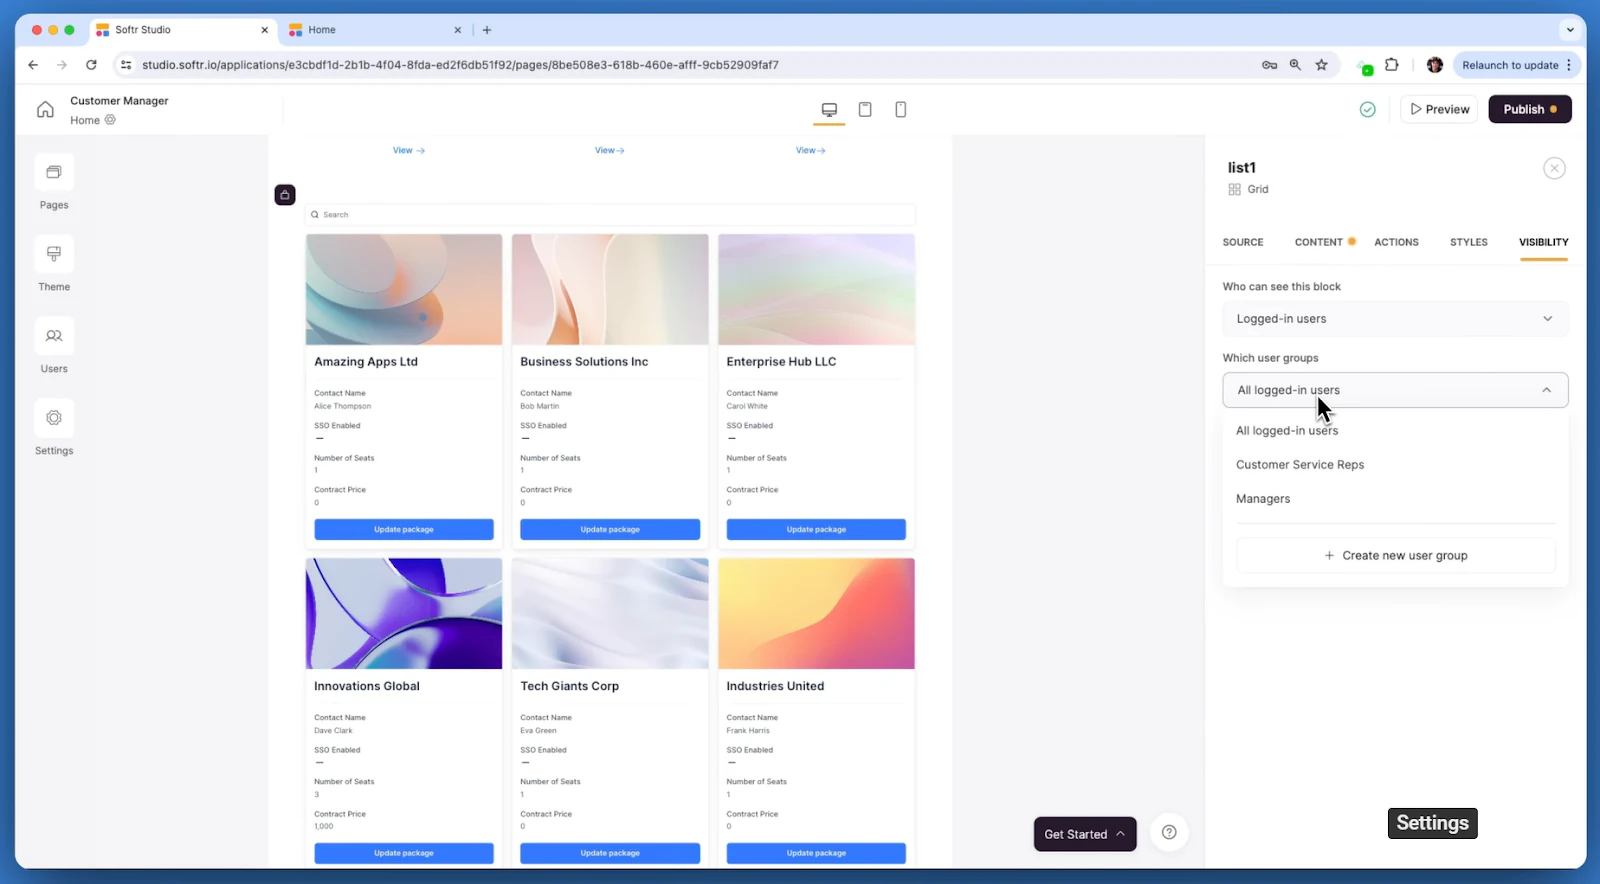Open the help question mark icon
The image size is (1600, 884).
click(x=1169, y=833)
